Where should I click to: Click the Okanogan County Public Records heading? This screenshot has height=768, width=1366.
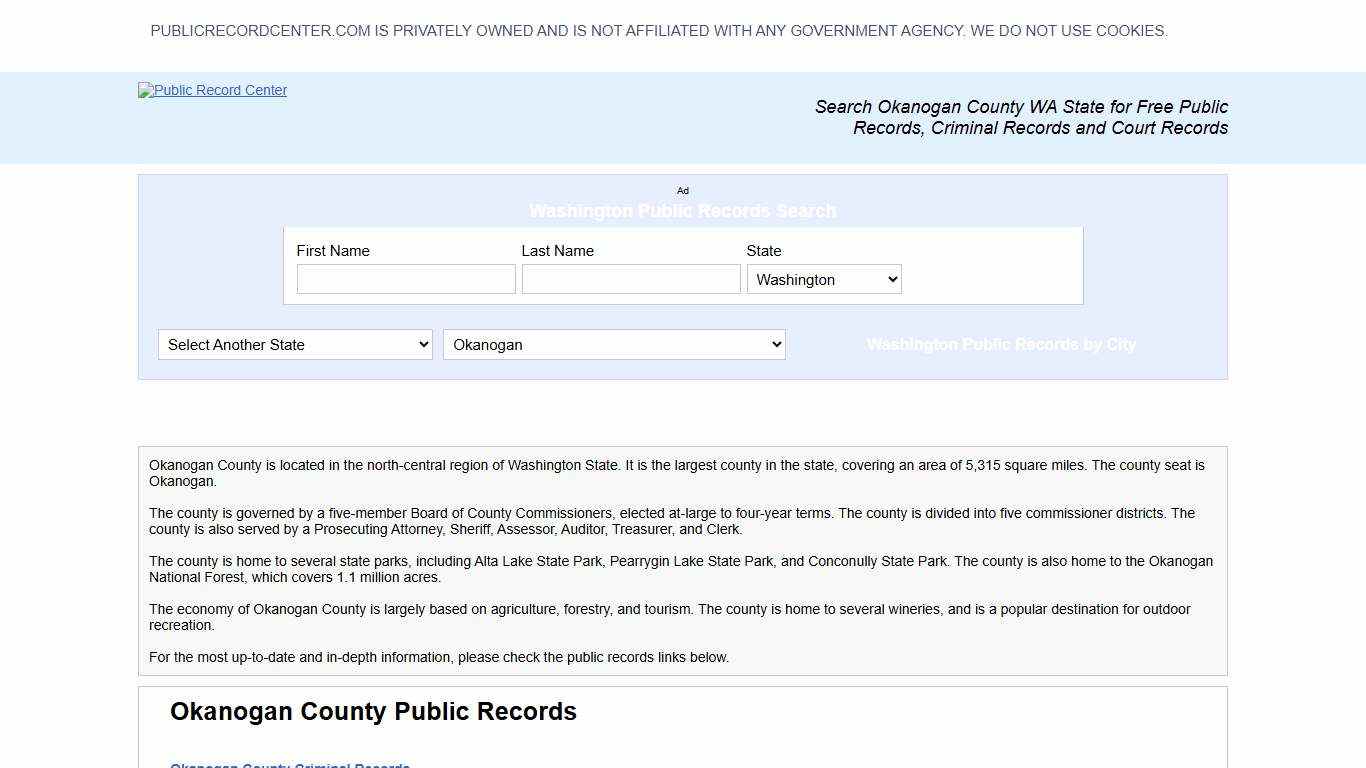(373, 711)
